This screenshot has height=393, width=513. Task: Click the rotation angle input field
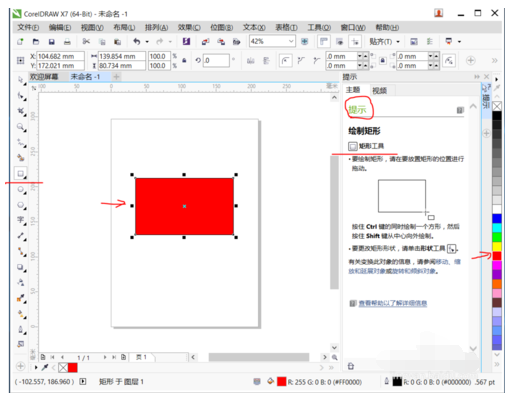pos(216,61)
